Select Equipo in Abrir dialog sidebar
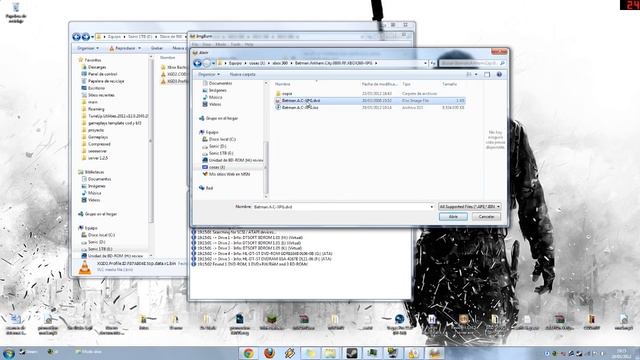Viewport: 640px width, 360px height. [212, 132]
